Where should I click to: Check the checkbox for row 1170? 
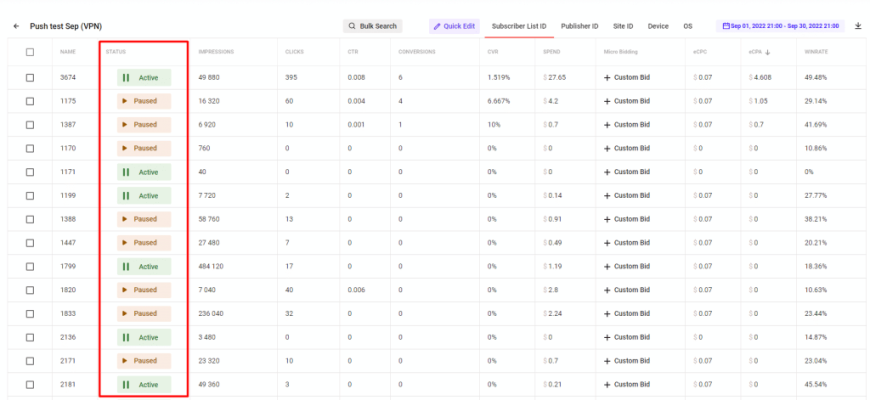(x=30, y=149)
